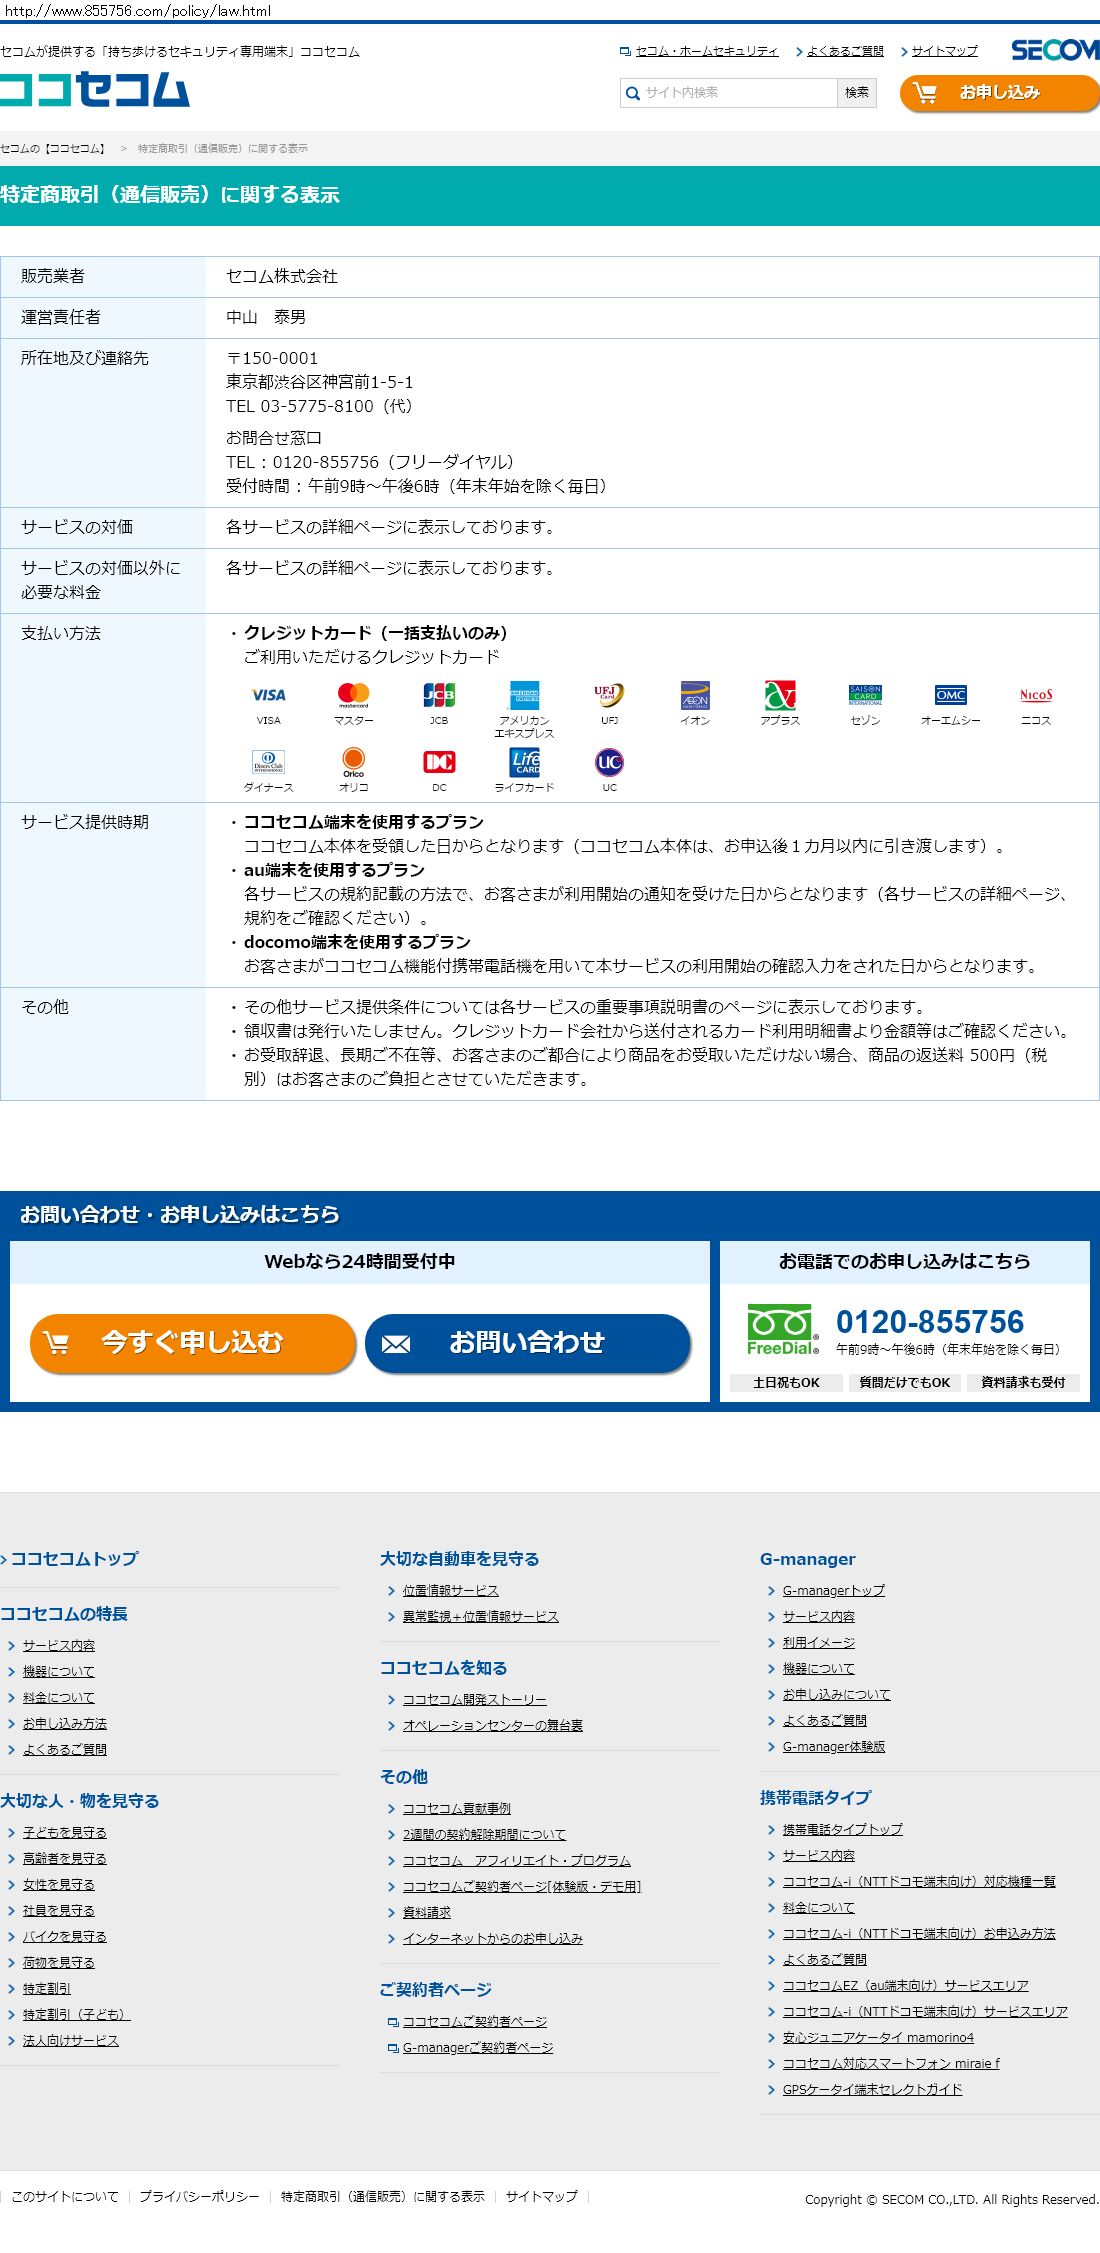This screenshot has height=2253, width=1100.
Task: Click the NICOS card logo
Action: click(x=1036, y=695)
